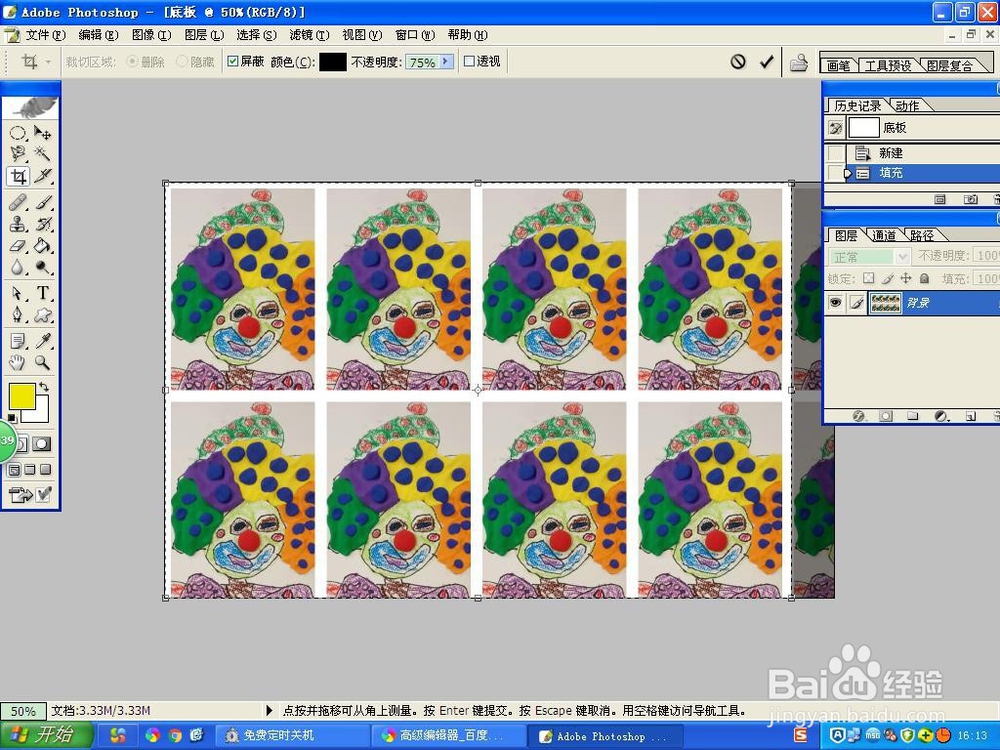Toggle history brush source for 底板 snapshot

click(x=835, y=128)
